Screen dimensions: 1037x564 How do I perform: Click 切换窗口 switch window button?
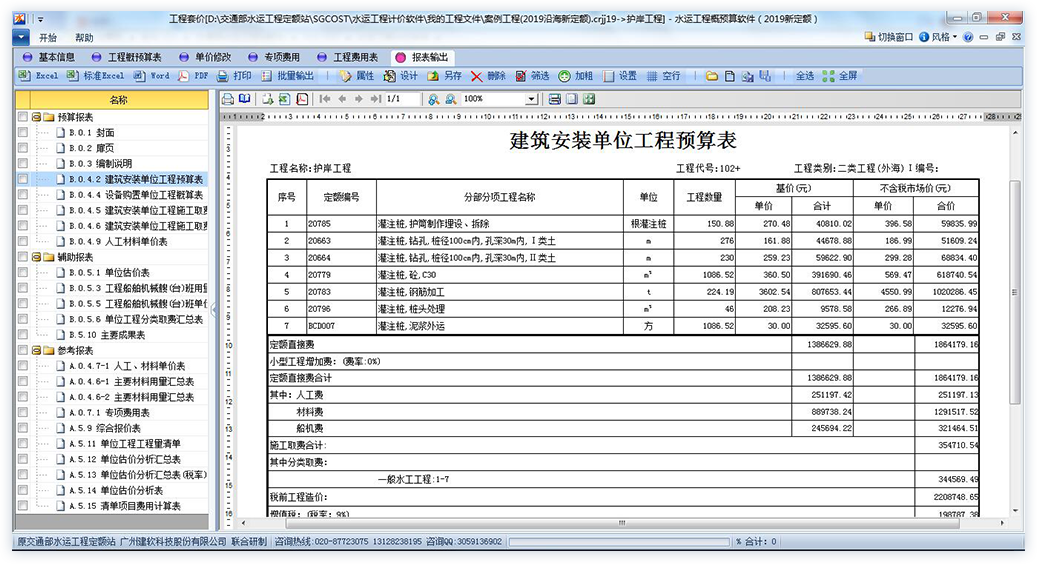coord(889,37)
